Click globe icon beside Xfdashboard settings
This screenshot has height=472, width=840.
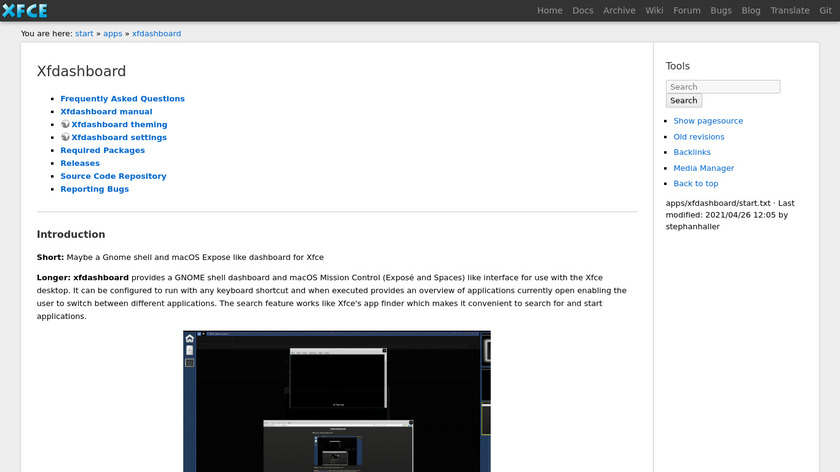65,137
